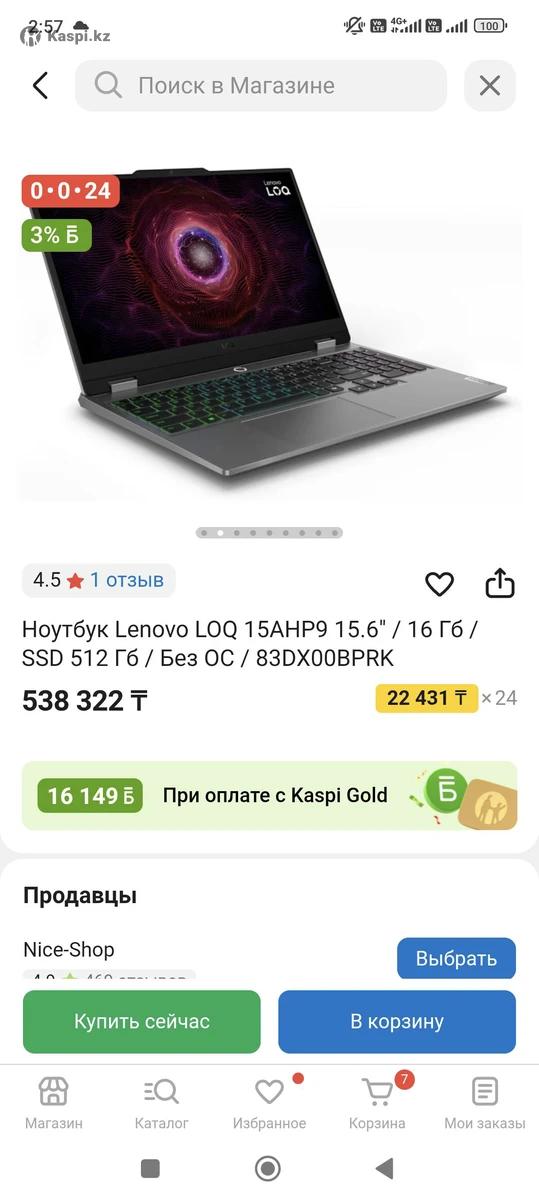Tap the image carousel page dots

[x=269, y=533]
